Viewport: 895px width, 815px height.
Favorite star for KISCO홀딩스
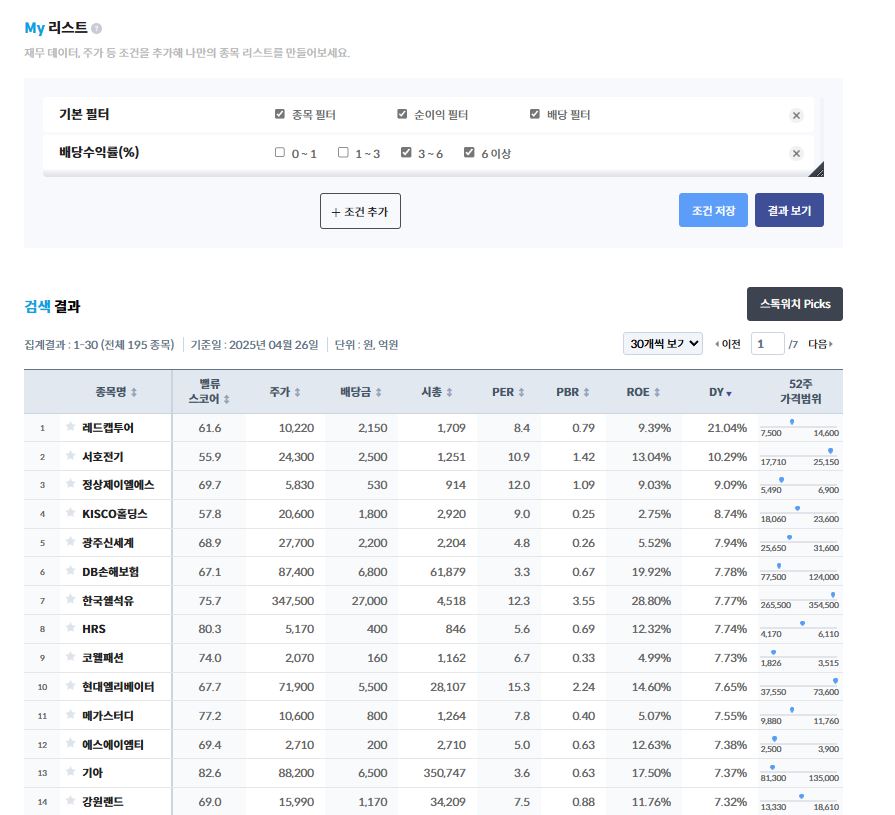pos(70,513)
